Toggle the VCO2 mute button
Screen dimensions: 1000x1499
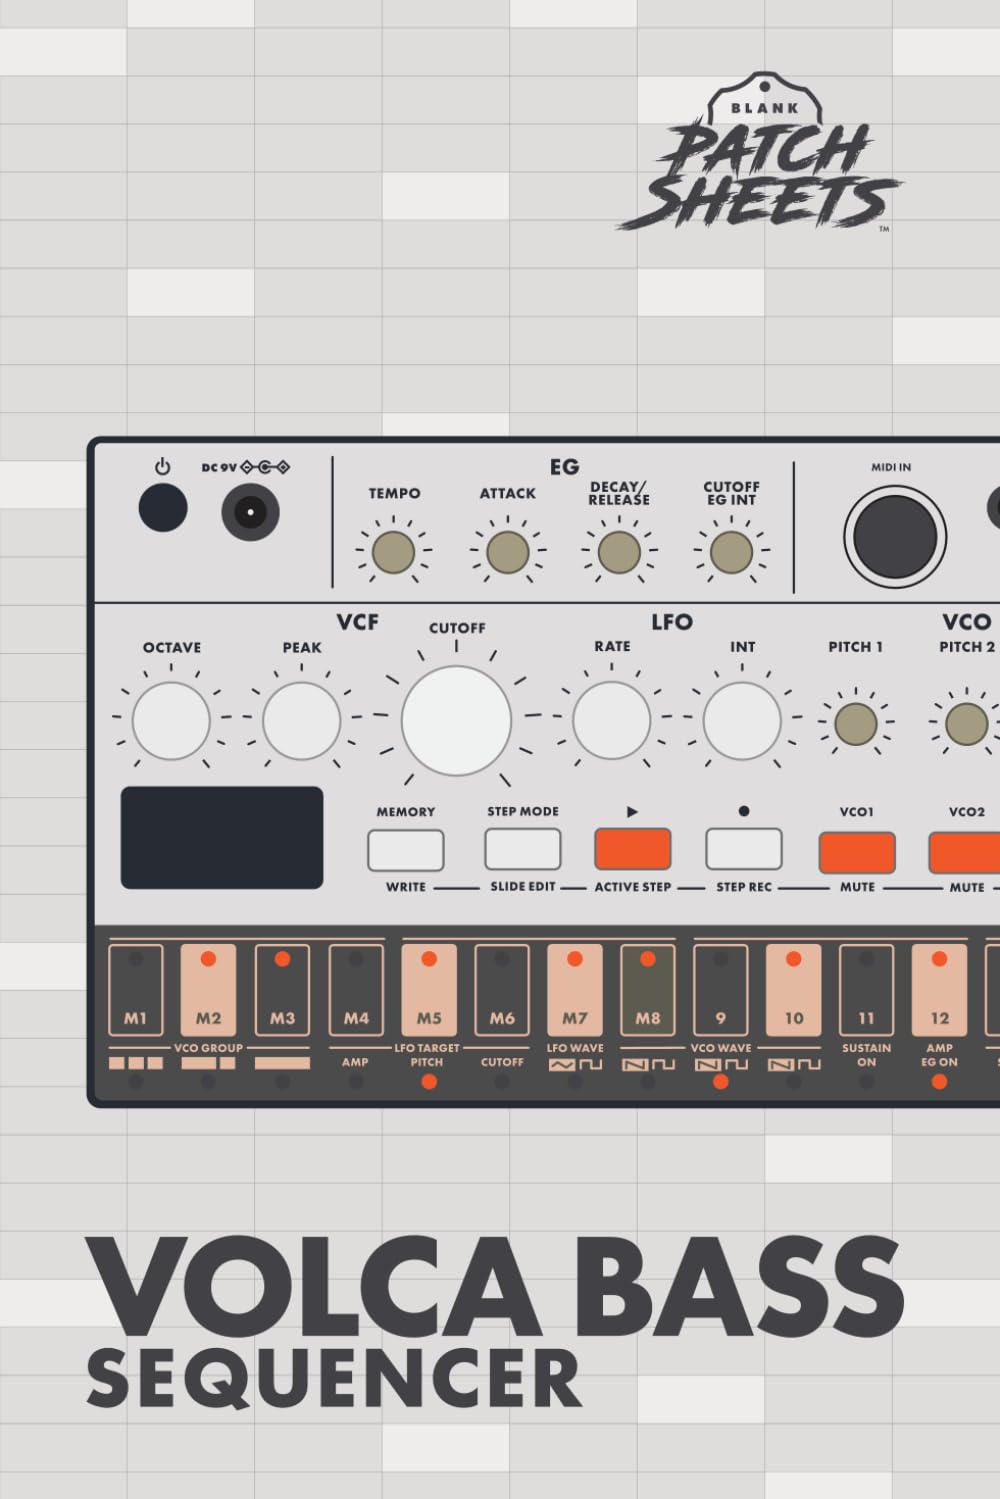click(965, 853)
